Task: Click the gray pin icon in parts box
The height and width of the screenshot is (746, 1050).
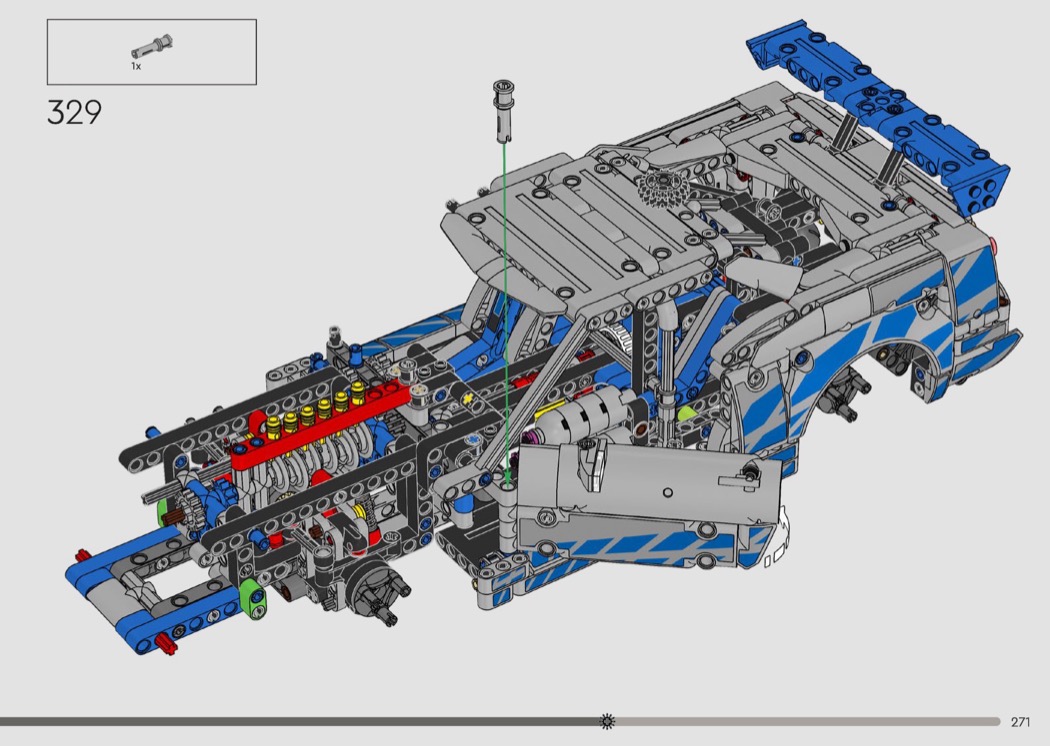Action: 151,49
